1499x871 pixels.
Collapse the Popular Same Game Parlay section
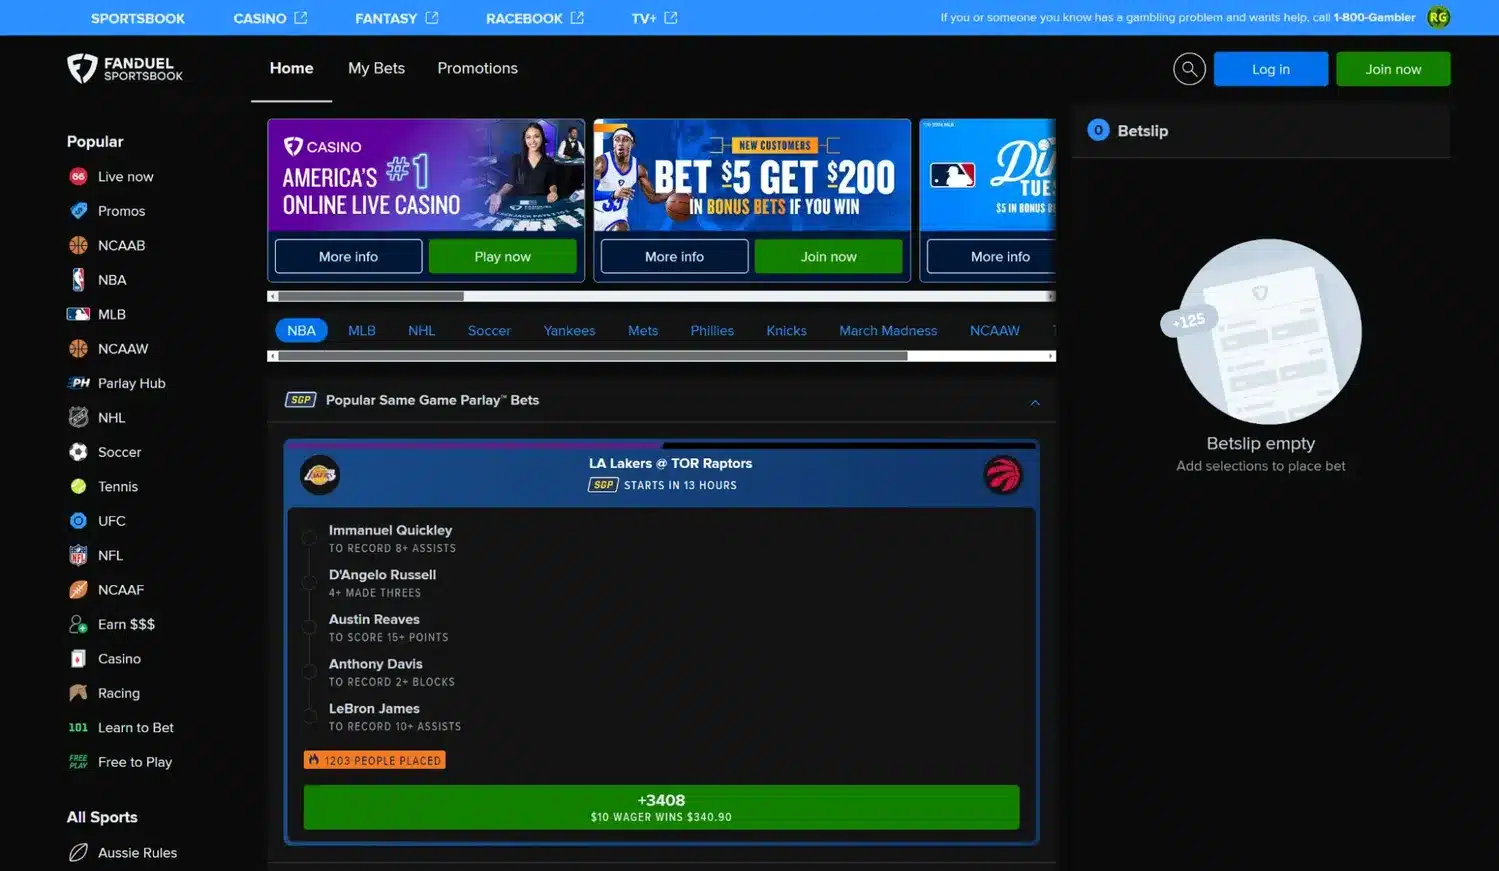coord(1035,402)
